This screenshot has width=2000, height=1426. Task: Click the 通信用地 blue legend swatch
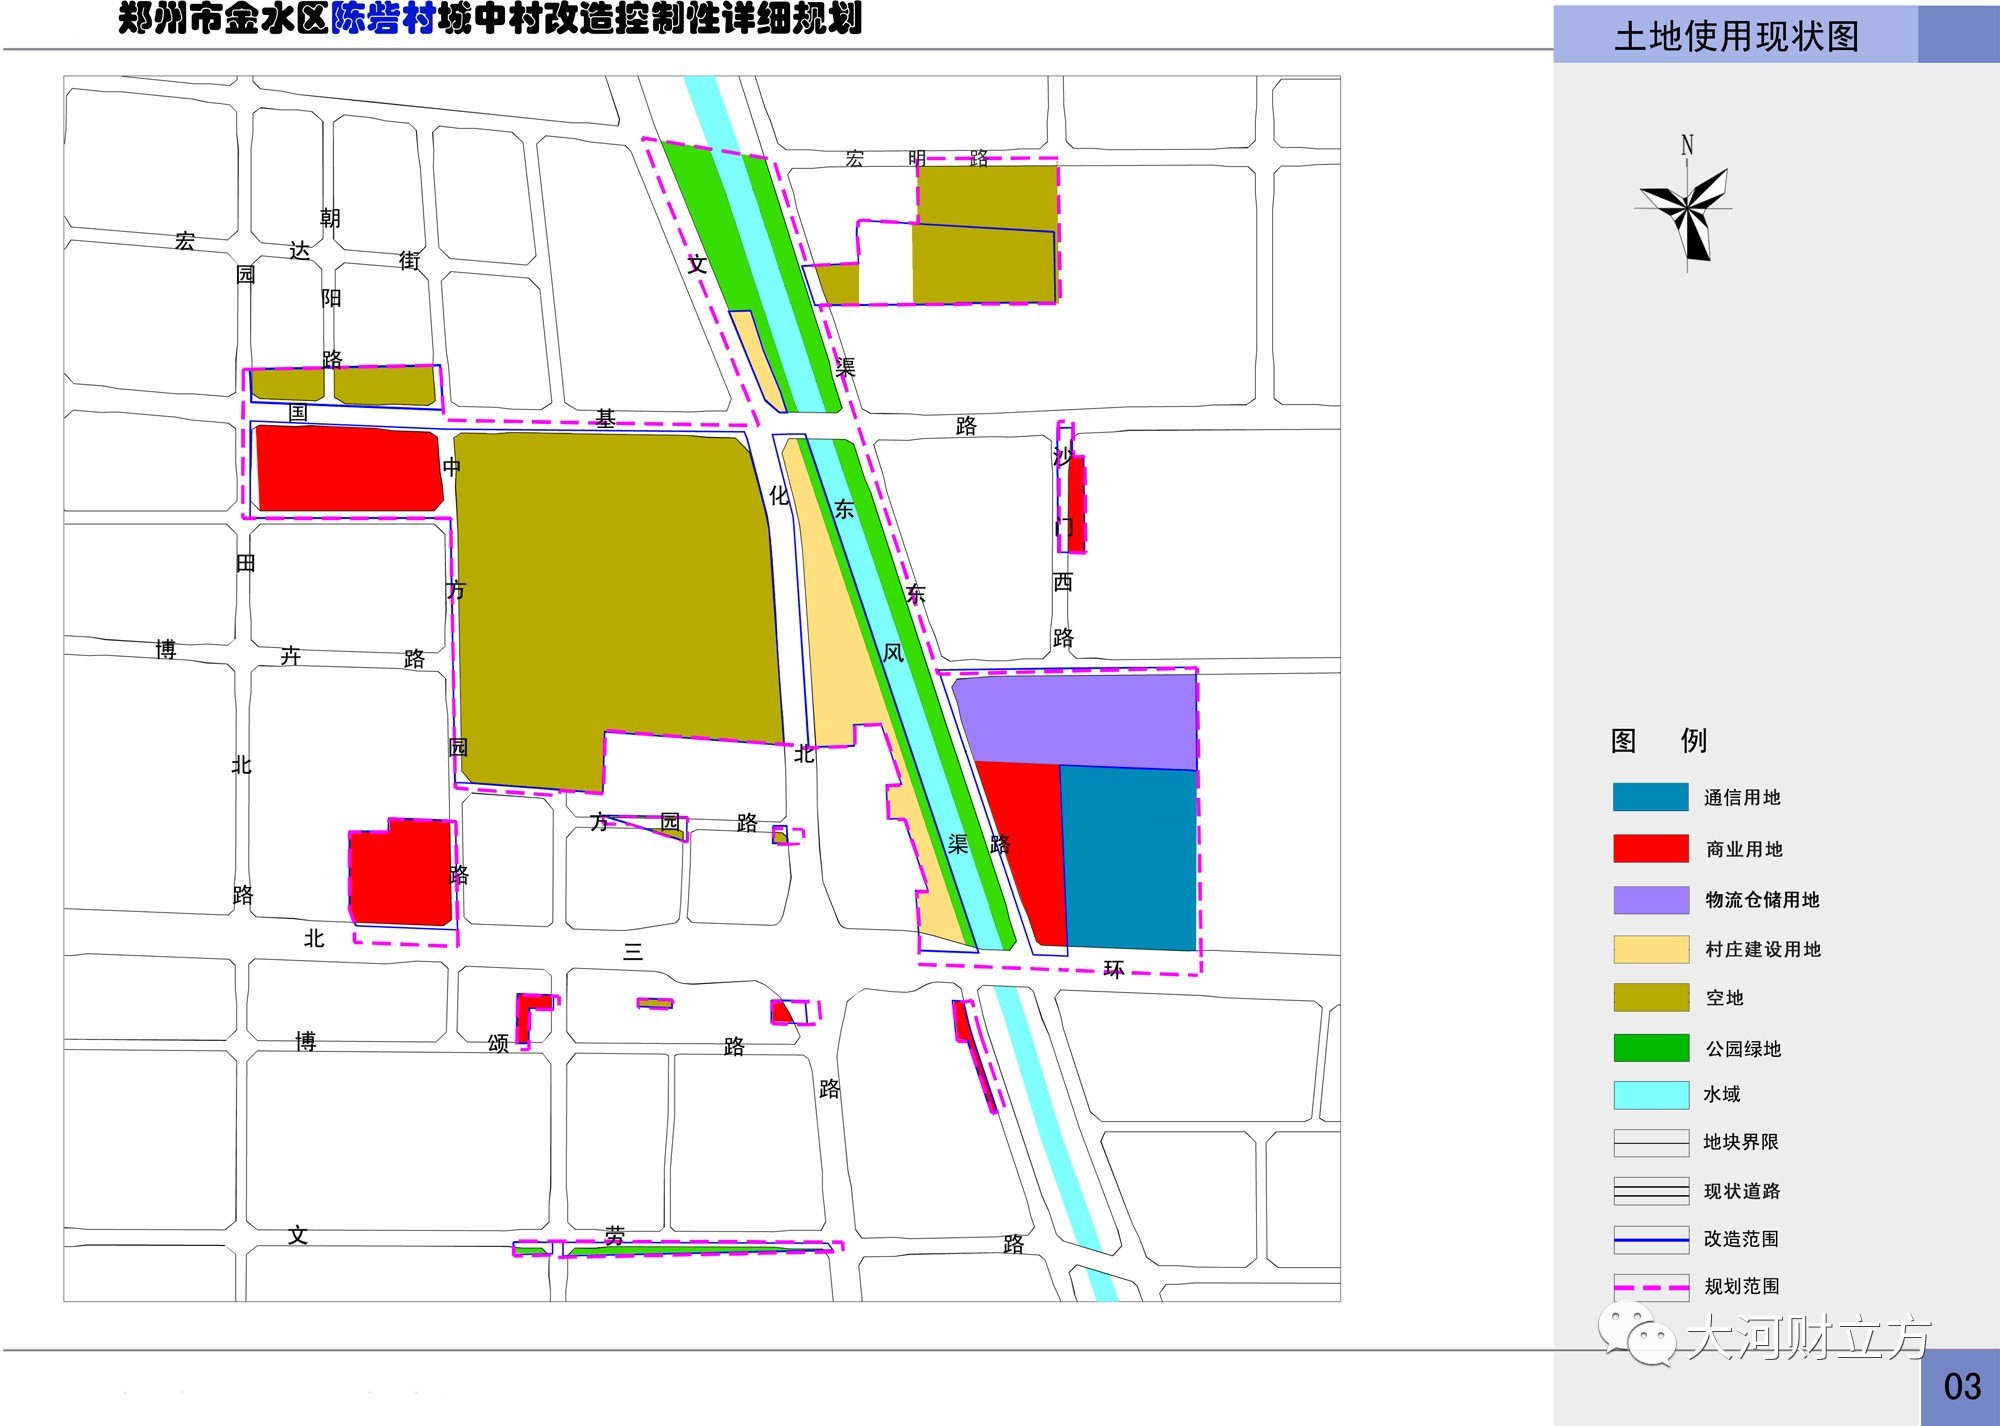[1650, 797]
